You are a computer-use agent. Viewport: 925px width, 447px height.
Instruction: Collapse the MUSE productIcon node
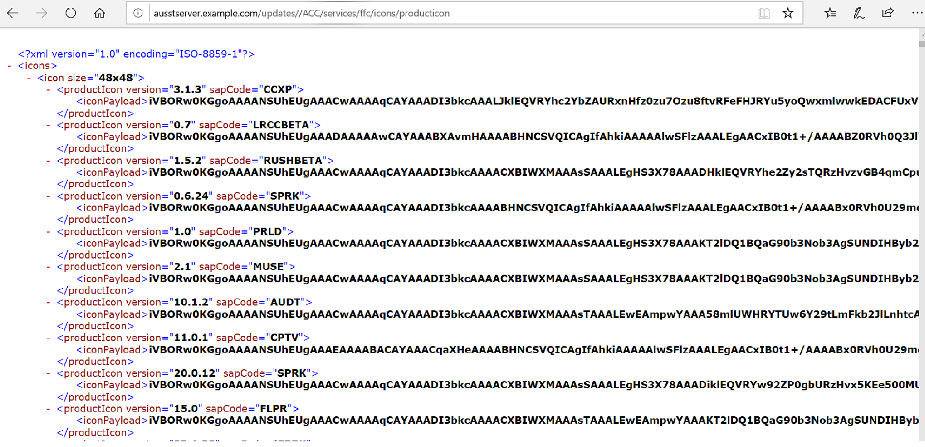48,267
